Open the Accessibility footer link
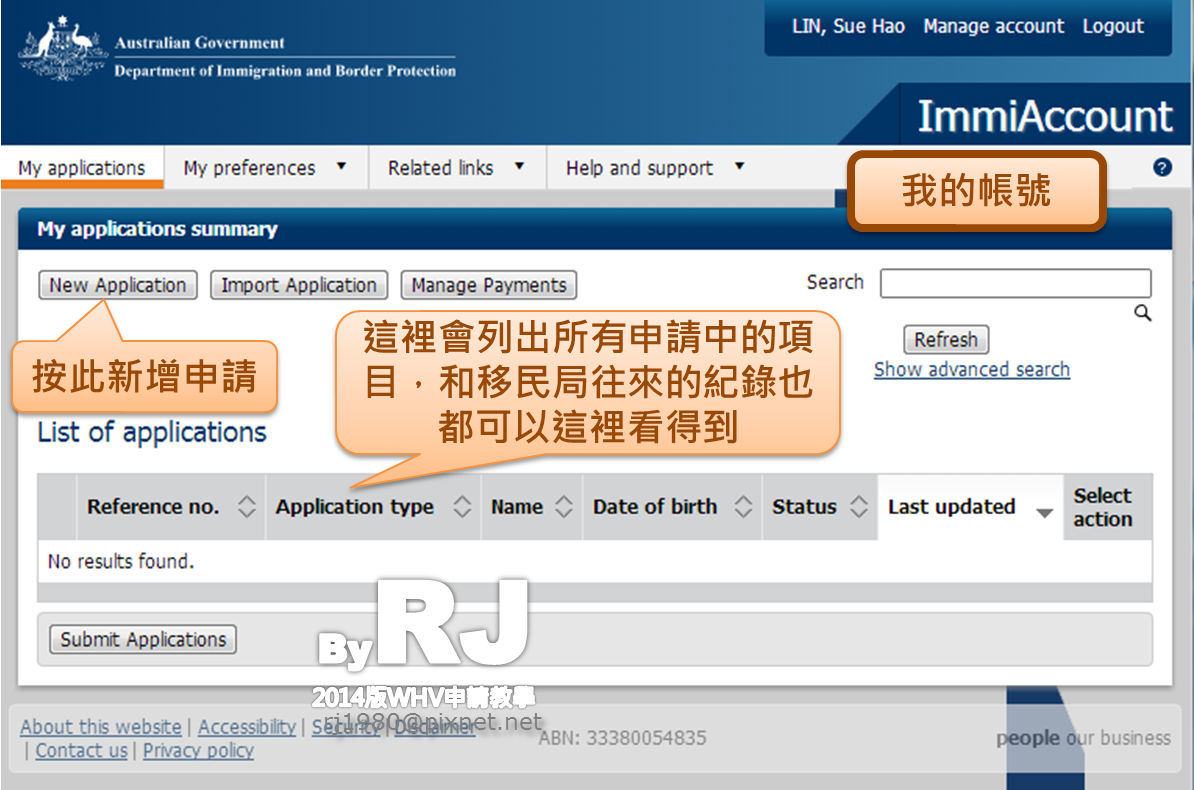The height and width of the screenshot is (790, 1194). coord(247,727)
